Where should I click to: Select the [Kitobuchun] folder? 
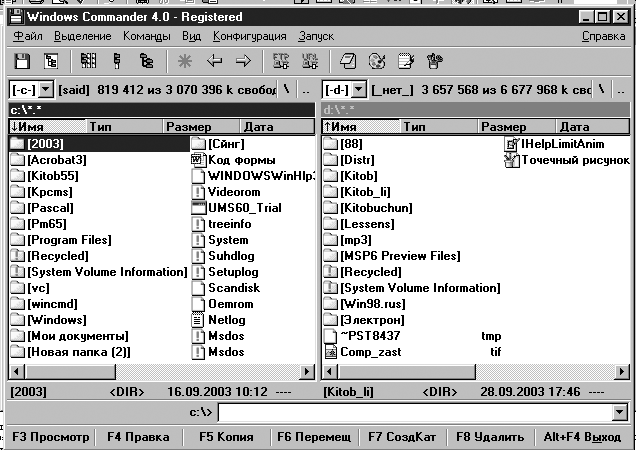pos(368,208)
